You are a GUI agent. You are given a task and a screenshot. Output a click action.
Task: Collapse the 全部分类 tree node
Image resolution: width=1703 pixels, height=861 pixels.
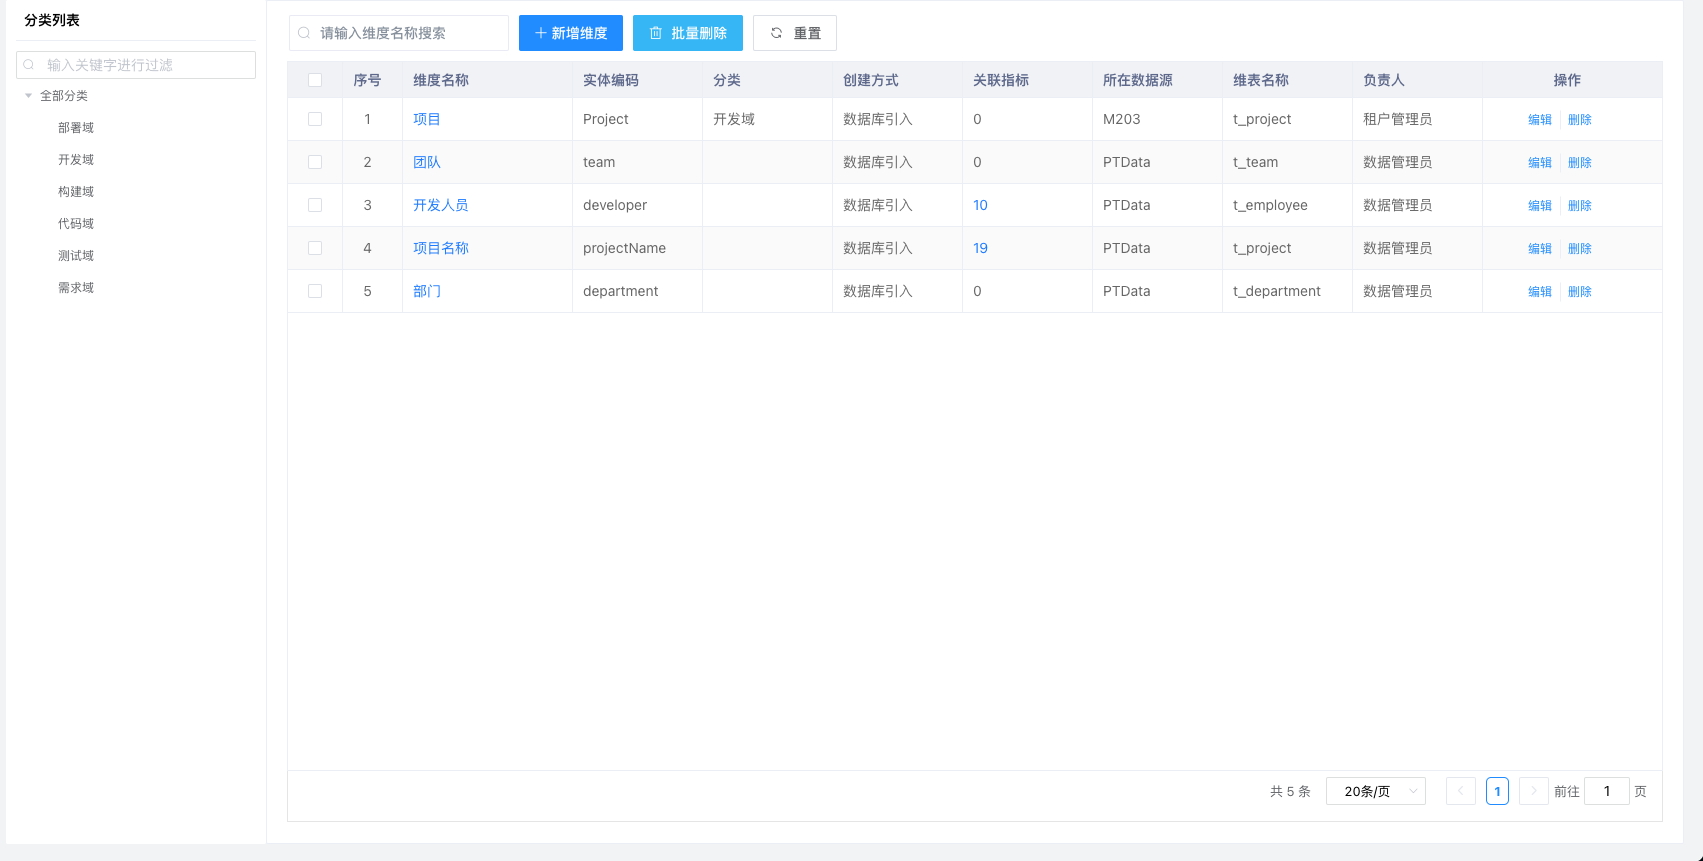coord(28,96)
